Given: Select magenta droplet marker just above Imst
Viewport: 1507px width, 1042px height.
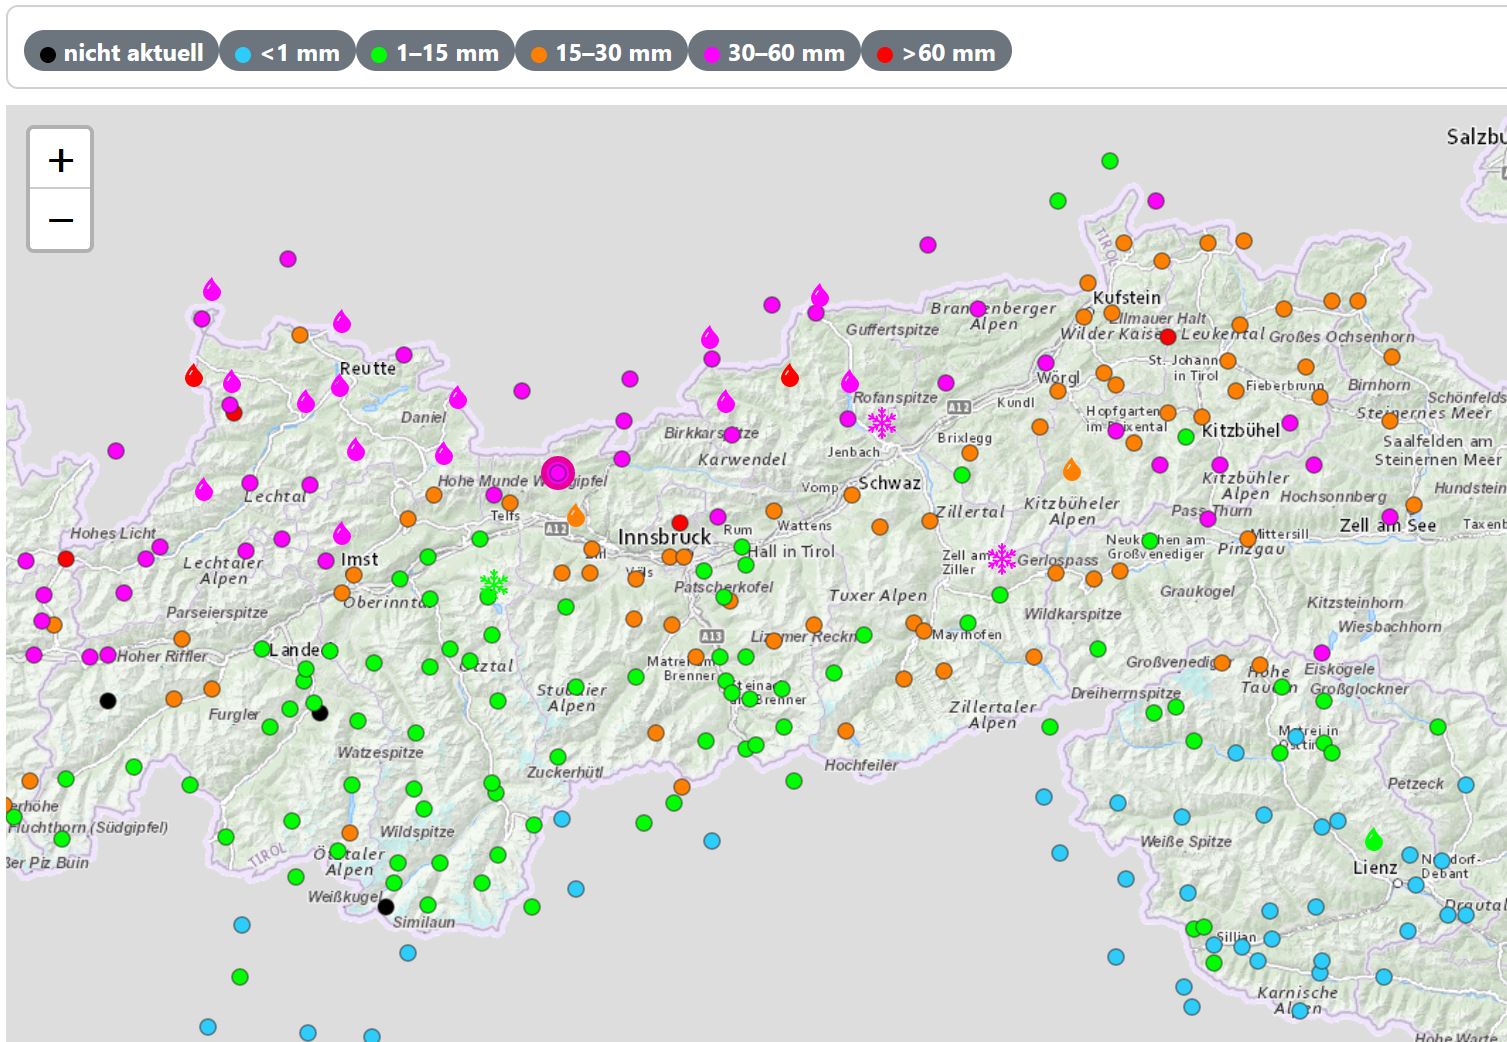Looking at the screenshot, I should 342,533.
